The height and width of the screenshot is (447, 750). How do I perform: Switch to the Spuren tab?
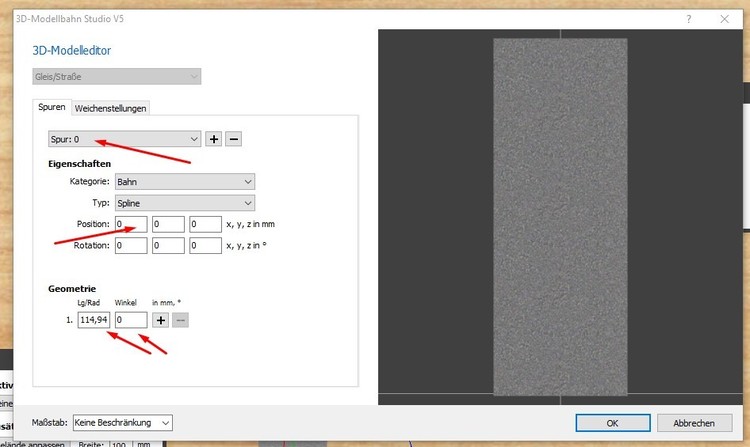coord(52,107)
